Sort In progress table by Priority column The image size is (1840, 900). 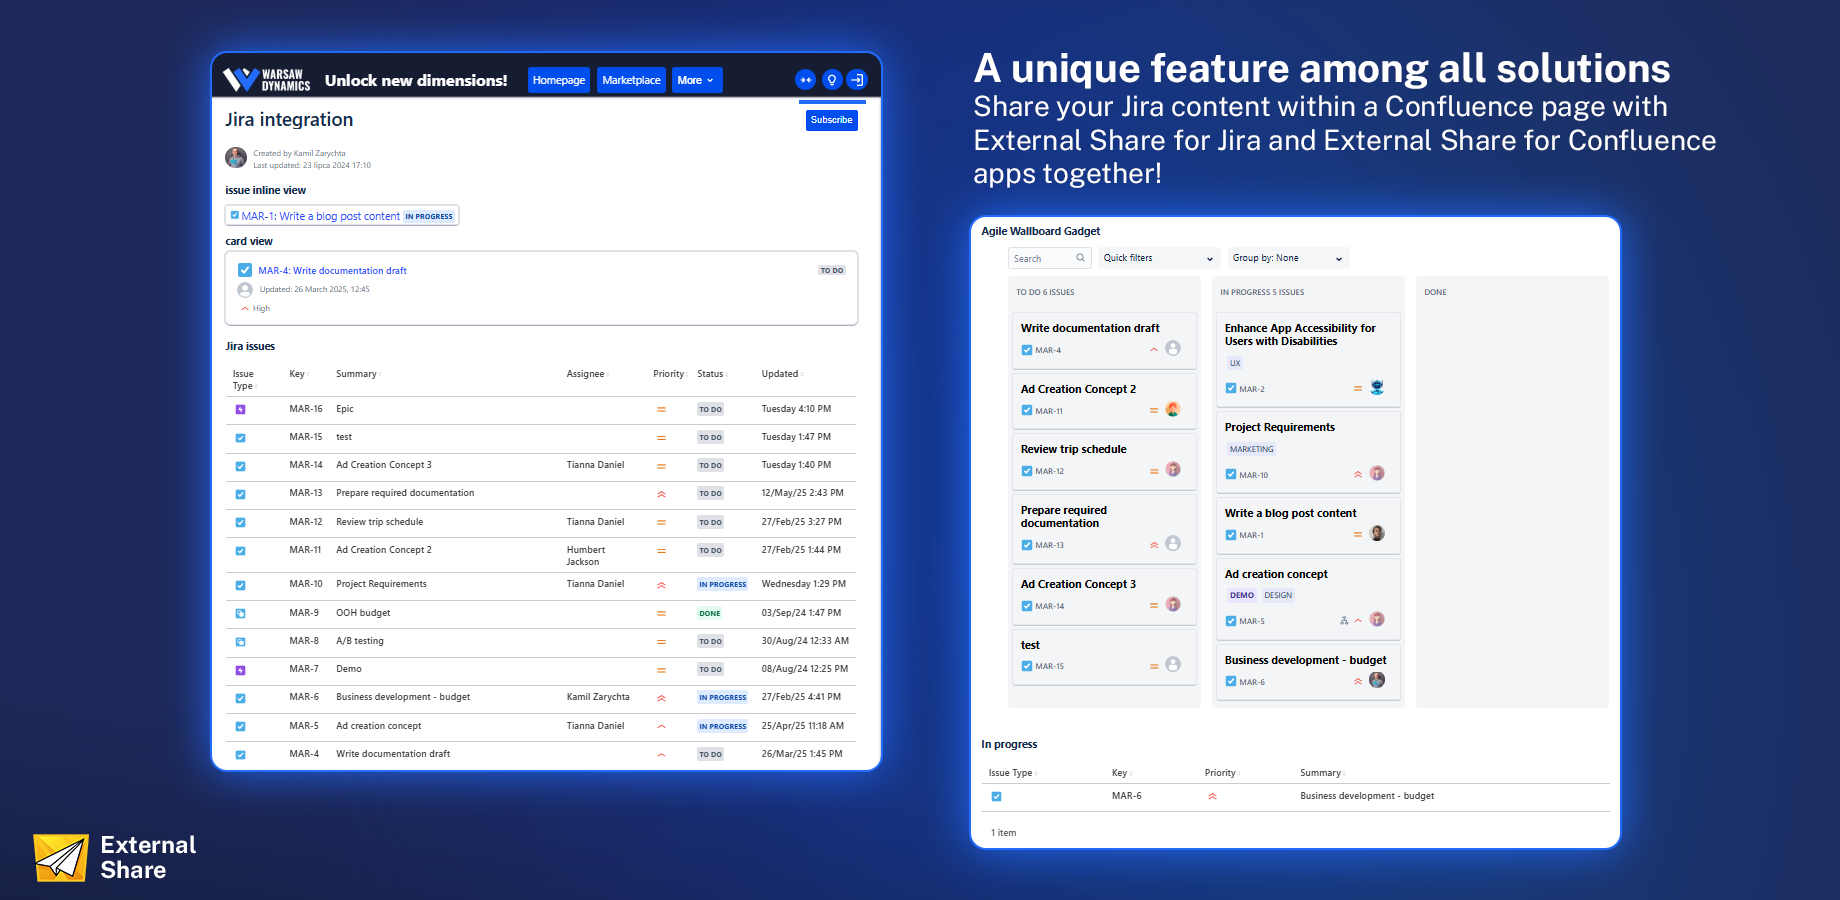(x=1222, y=773)
